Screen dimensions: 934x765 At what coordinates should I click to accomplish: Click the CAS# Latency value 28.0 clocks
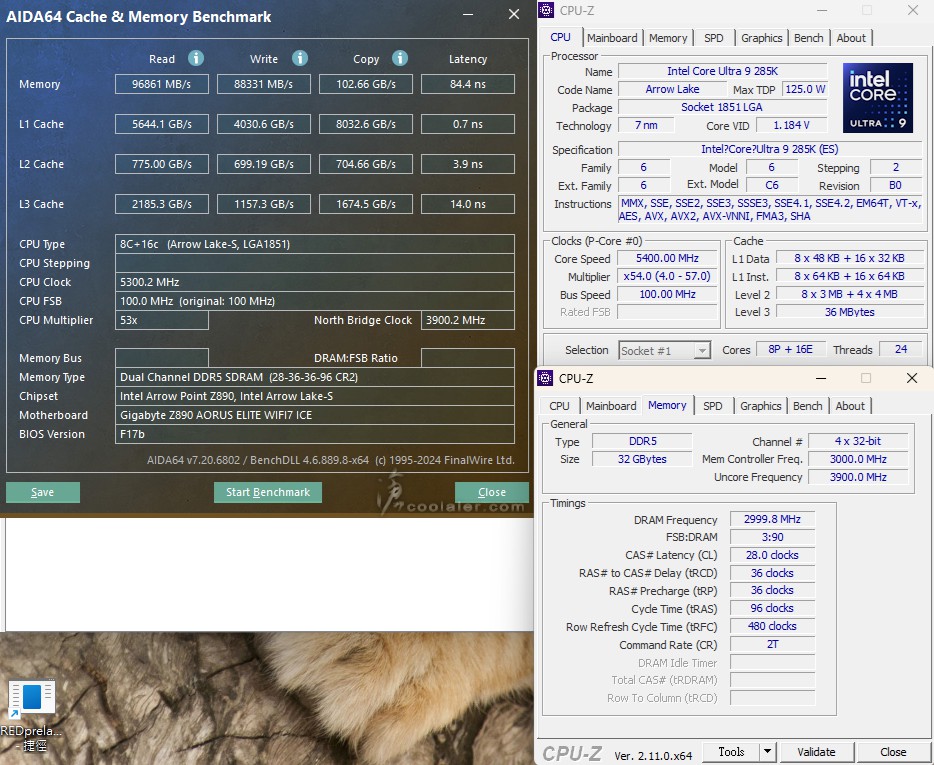tap(772, 555)
